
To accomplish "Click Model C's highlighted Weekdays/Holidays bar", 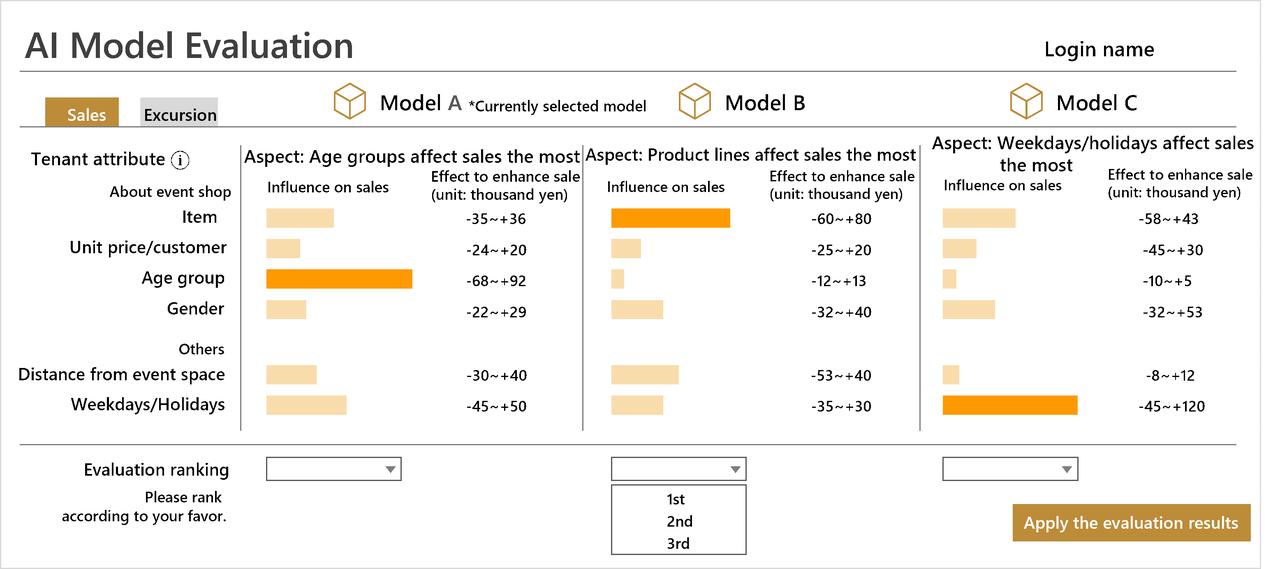I will 1010,405.
